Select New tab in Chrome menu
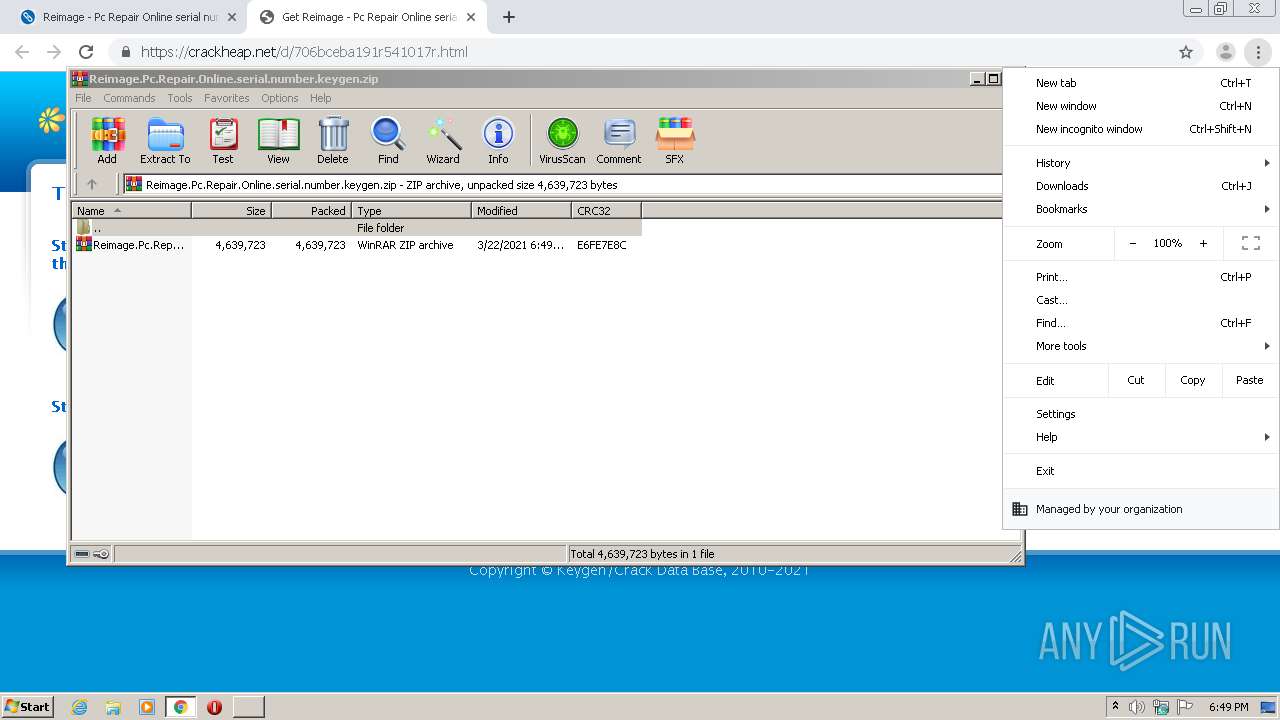The height and width of the screenshot is (720, 1280). (x=1141, y=83)
